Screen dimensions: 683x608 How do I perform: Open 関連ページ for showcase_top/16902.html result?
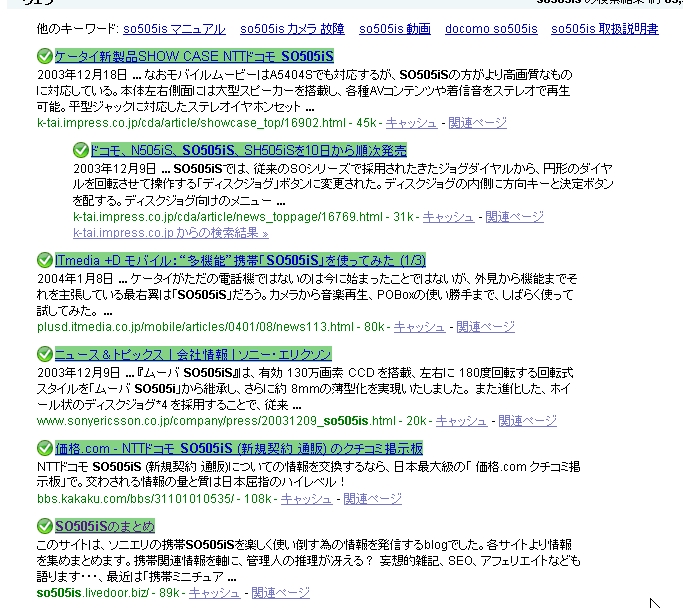tap(477, 123)
